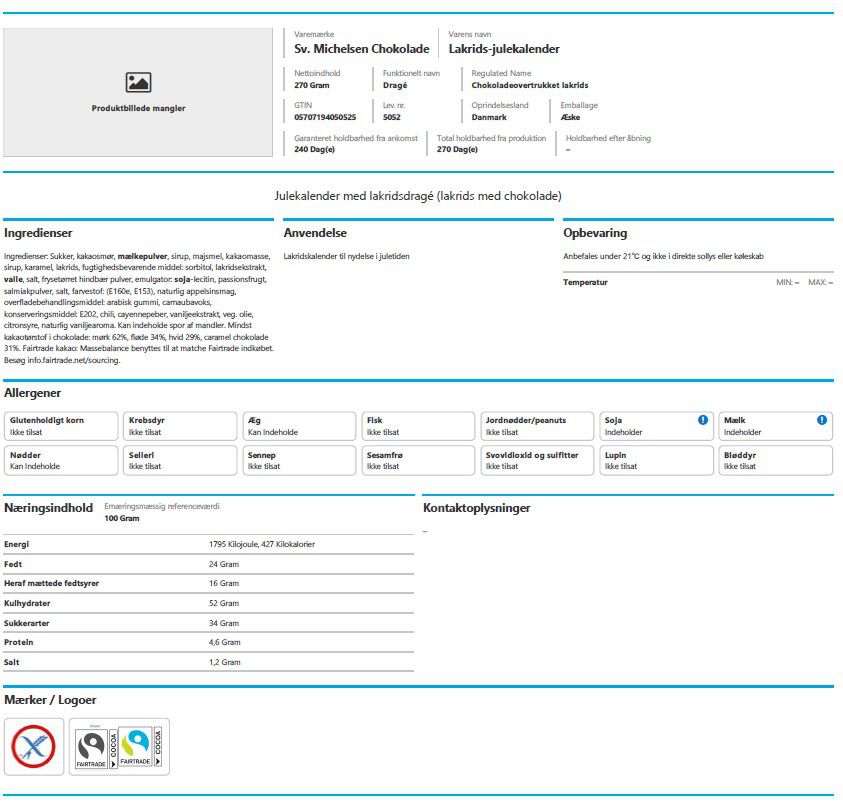The image size is (843, 803).
Task: Click the packaging value 'Æske'
Action: [570, 117]
